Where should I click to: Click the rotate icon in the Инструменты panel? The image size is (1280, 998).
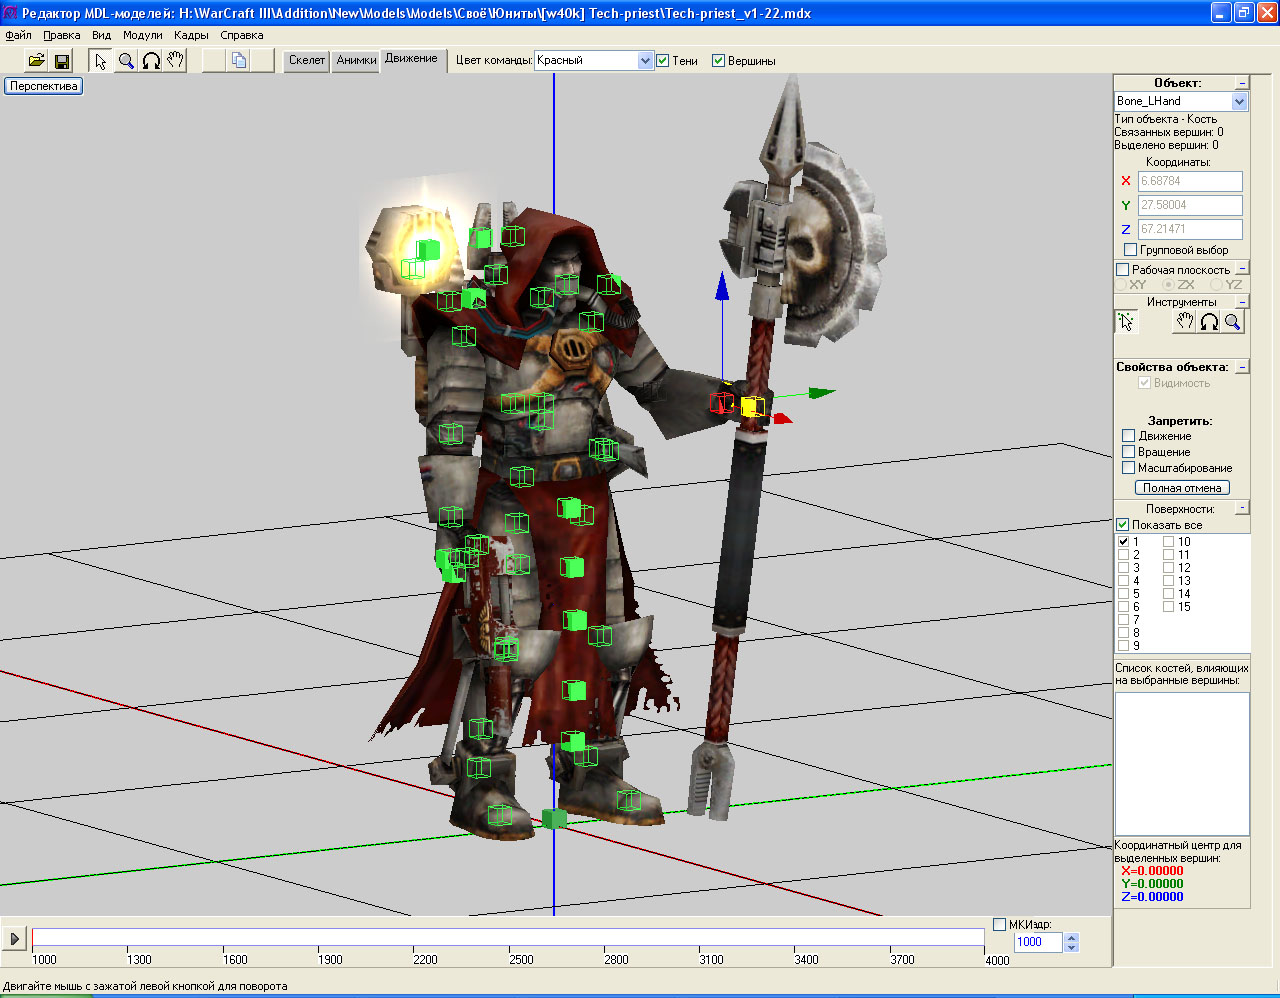click(1209, 322)
